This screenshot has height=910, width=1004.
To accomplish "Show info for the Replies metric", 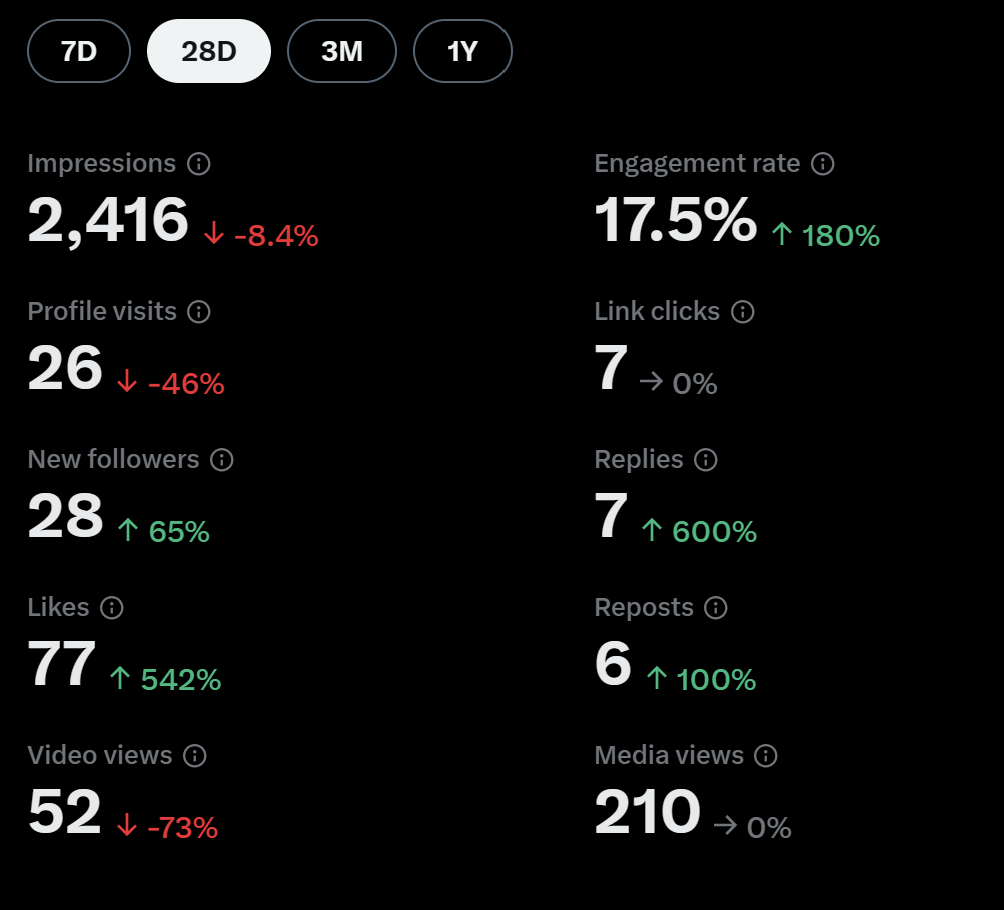I will (x=706, y=460).
